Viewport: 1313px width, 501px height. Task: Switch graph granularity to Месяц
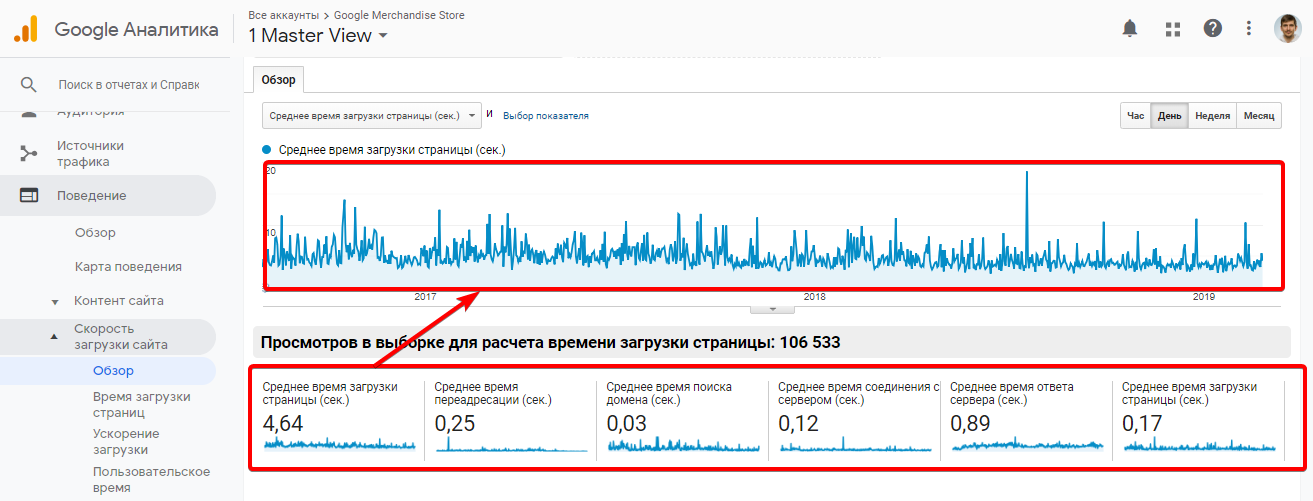click(1259, 116)
